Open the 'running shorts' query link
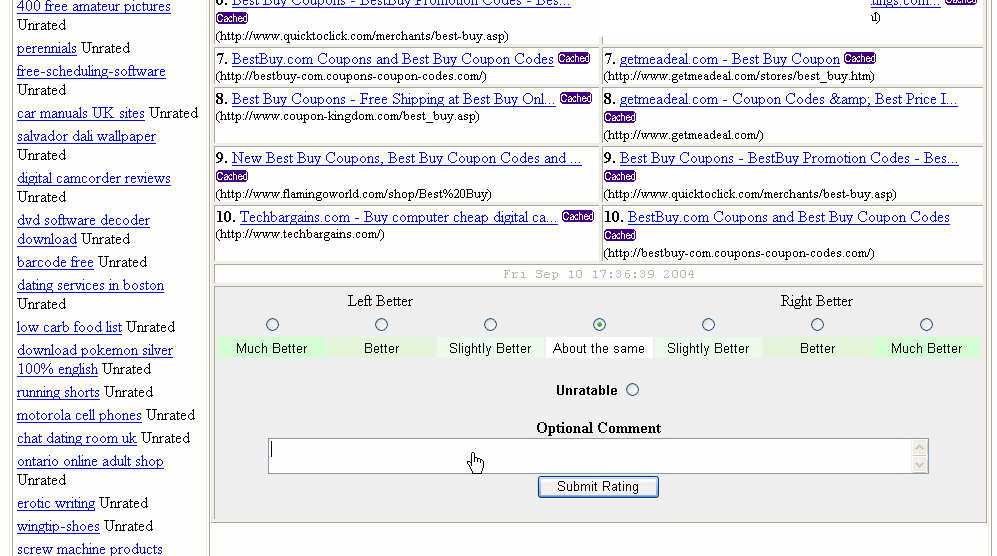This screenshot has width=997, height=556. pyautogui.click(x=58, y=392)
